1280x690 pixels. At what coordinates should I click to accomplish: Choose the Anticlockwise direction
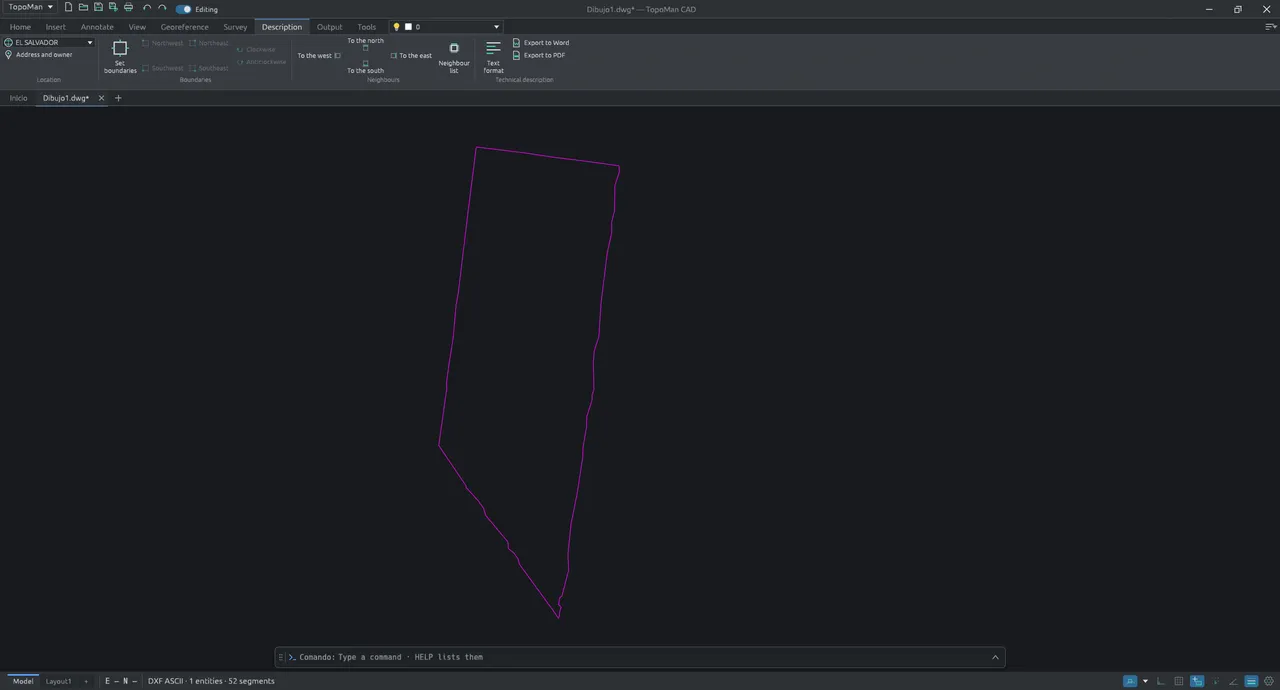tap(261, 62)
